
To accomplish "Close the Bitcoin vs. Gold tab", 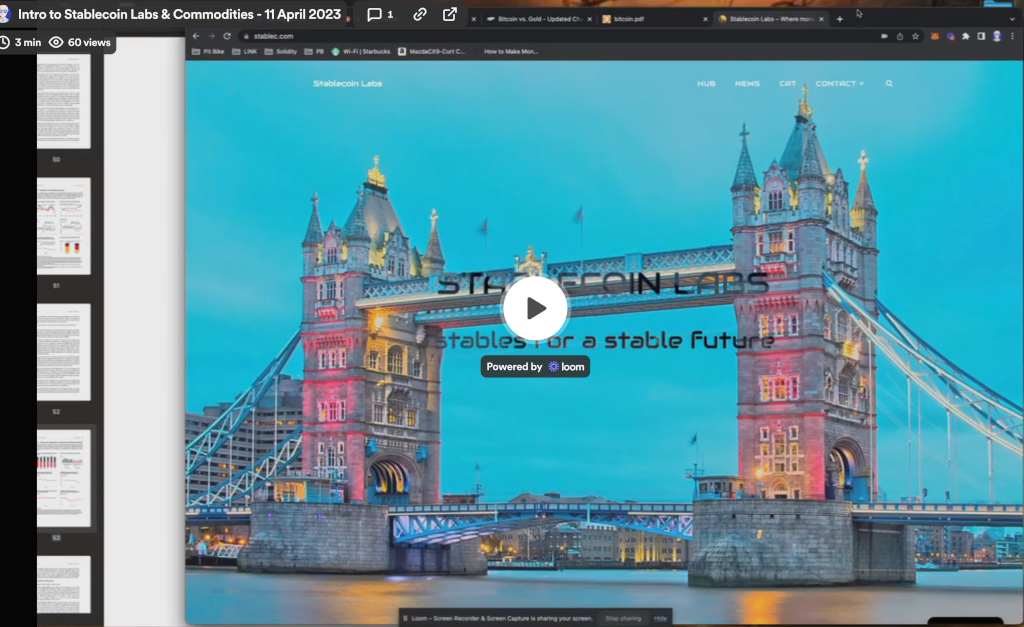I will point(589,19).
